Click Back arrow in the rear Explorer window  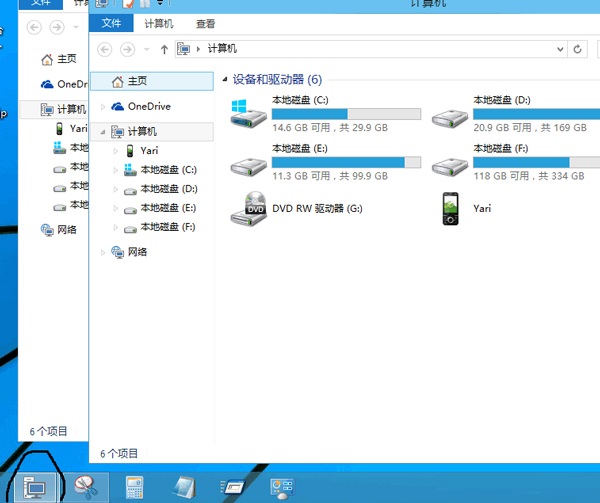point(34,27)
